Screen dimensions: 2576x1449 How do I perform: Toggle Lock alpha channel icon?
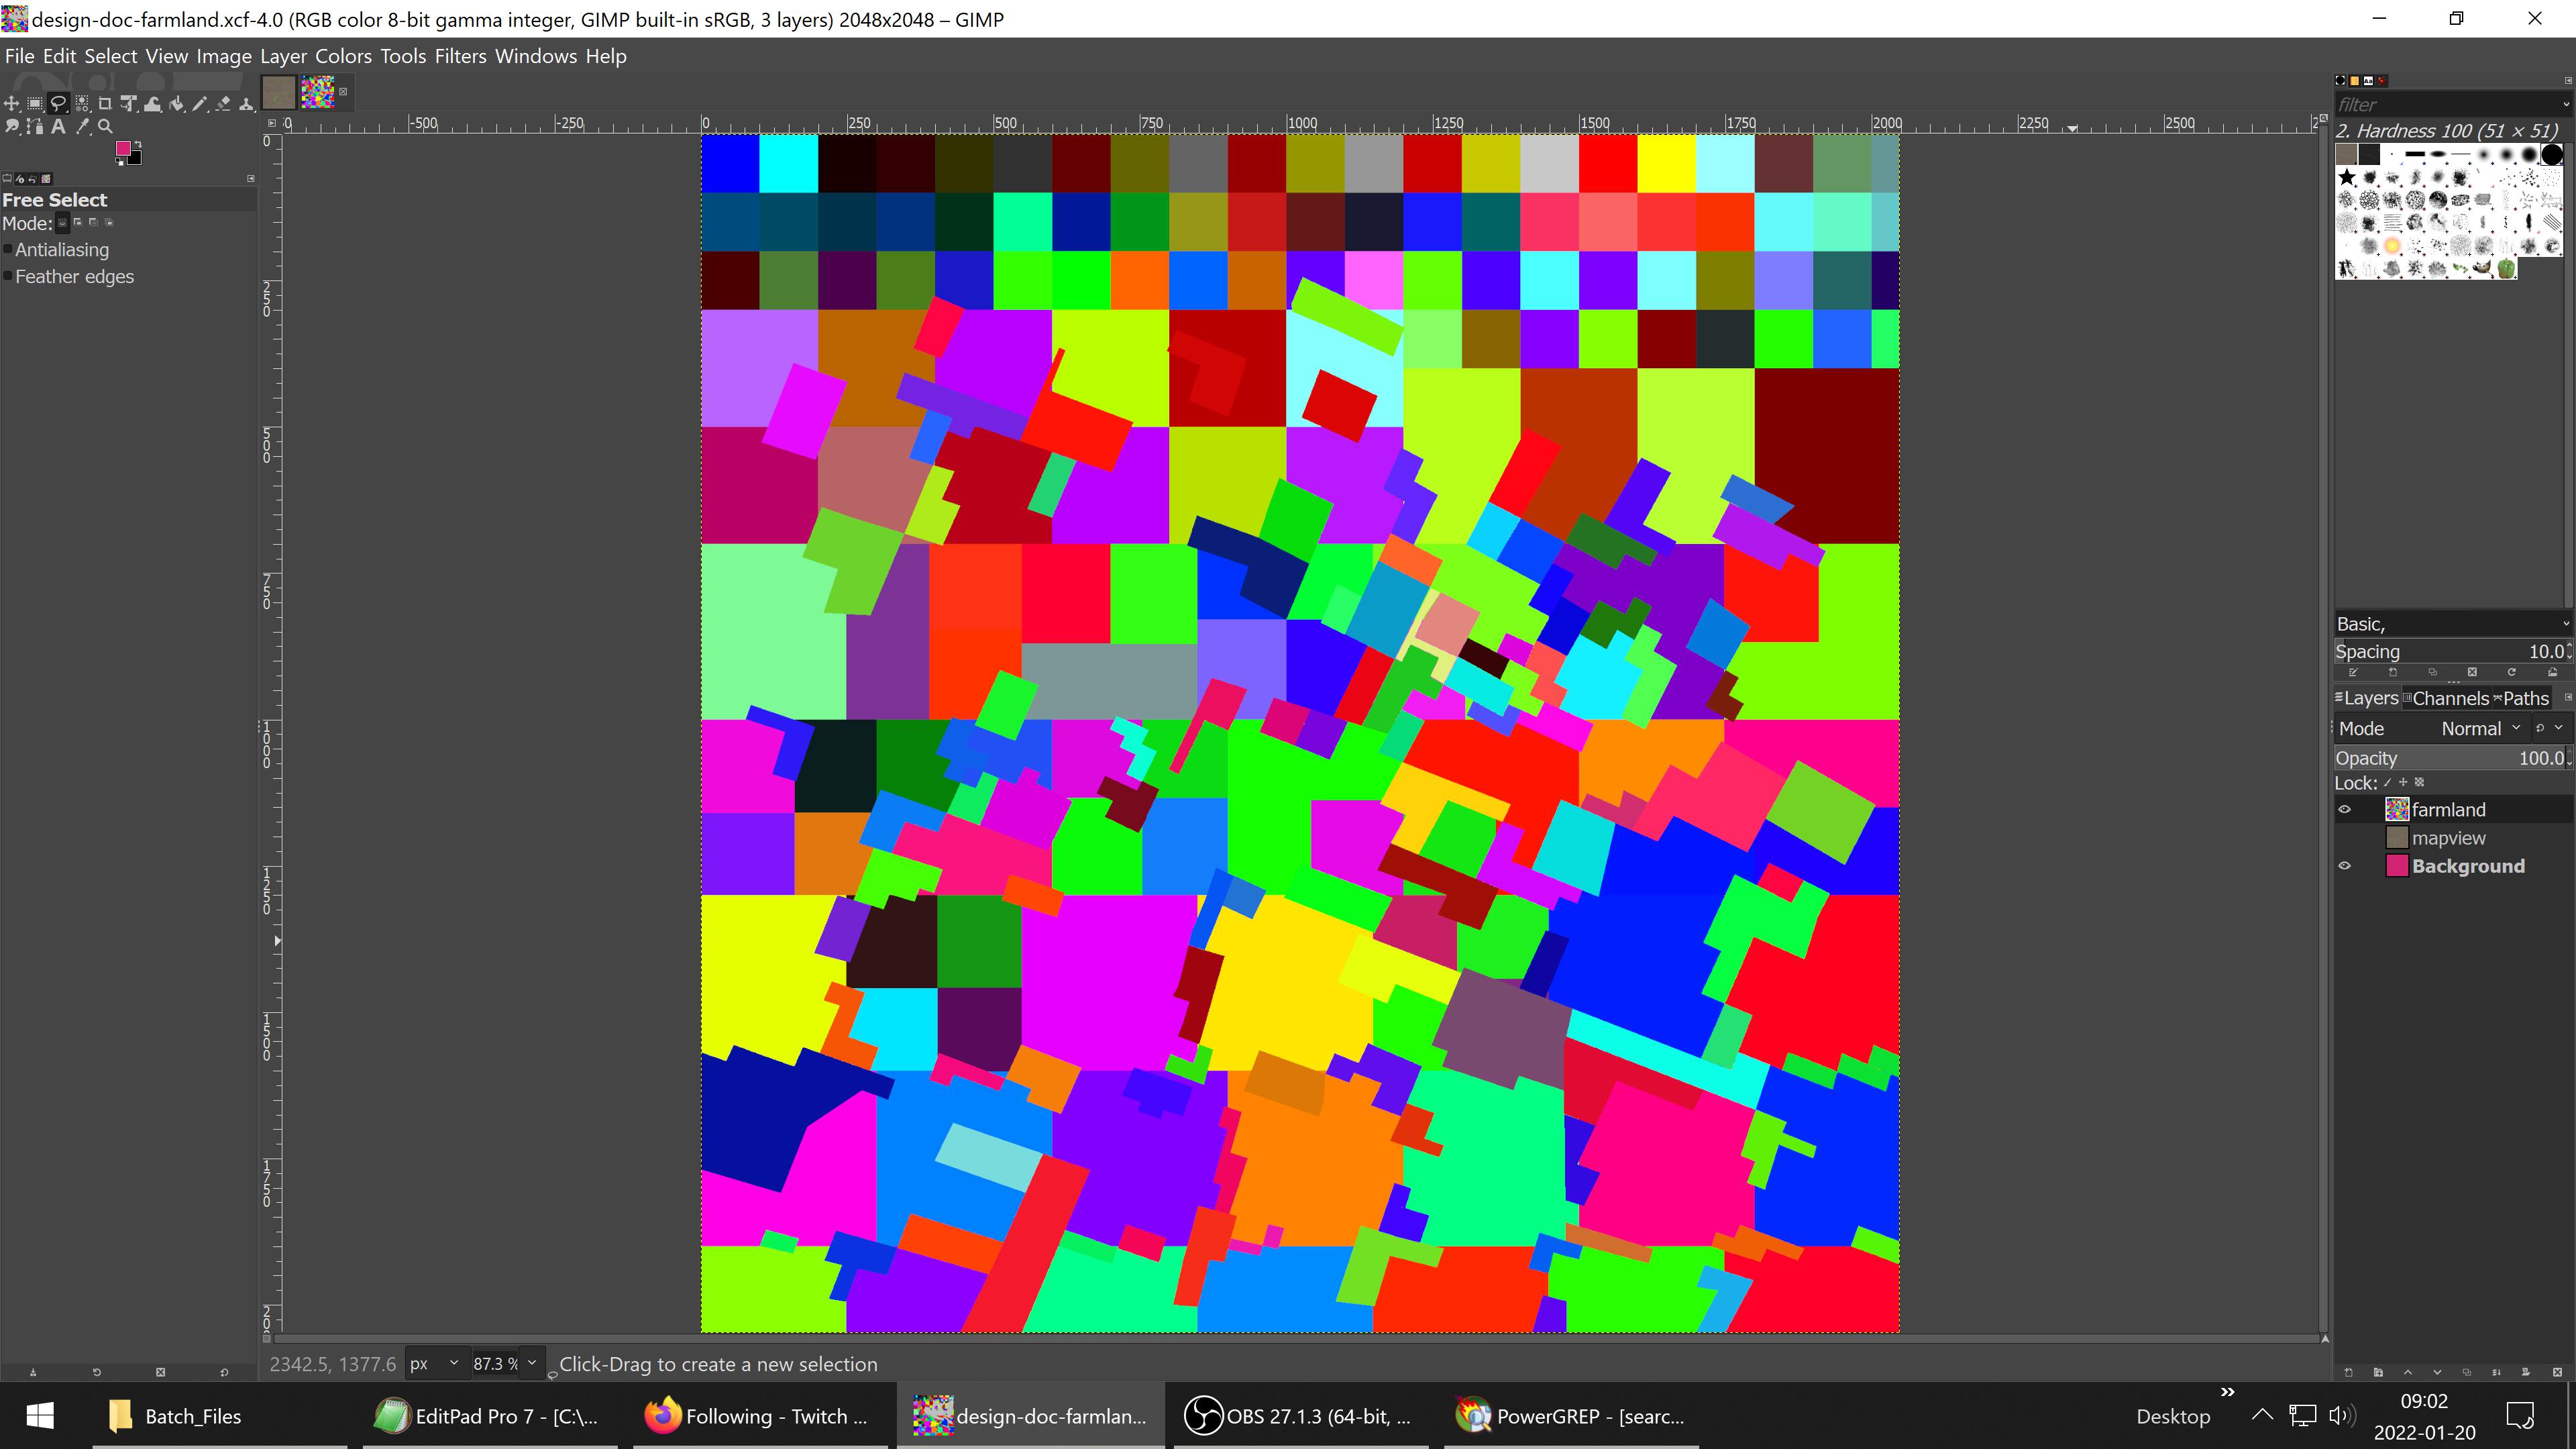point(2420,783)
